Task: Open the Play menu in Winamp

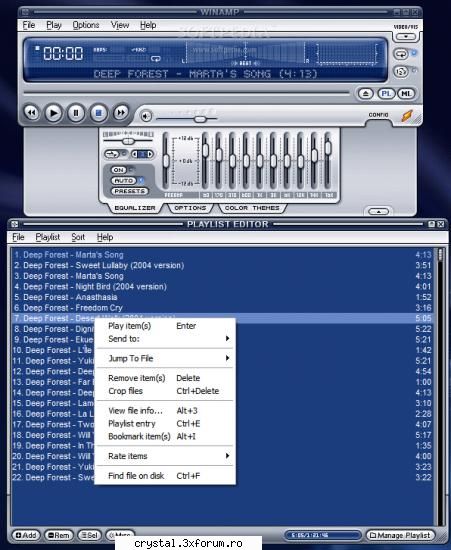Action: [54, 25]
